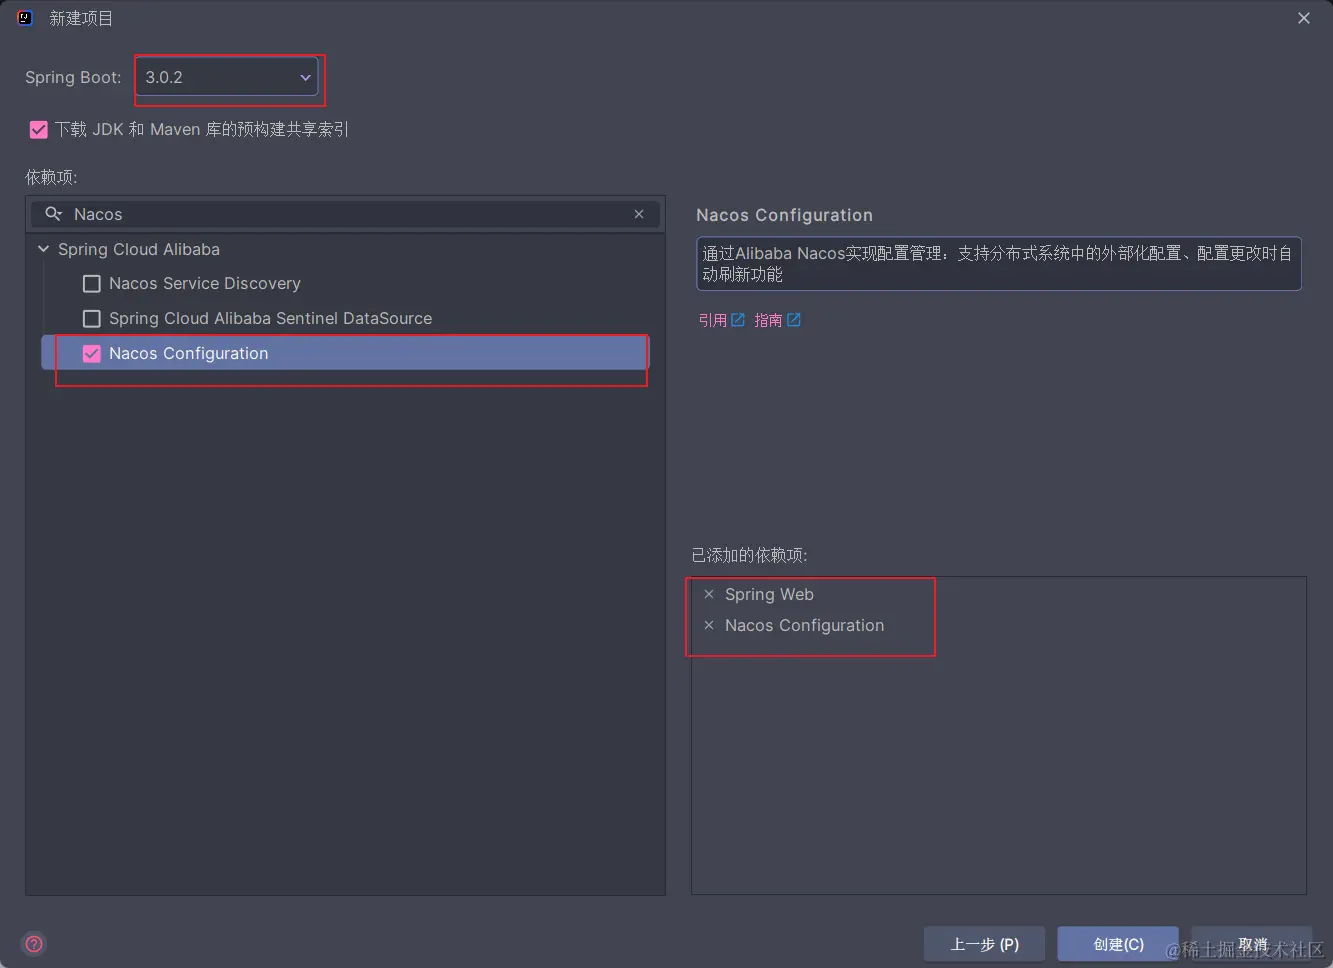Click the IntelliJ IDEA window icon

pos(25,18)
